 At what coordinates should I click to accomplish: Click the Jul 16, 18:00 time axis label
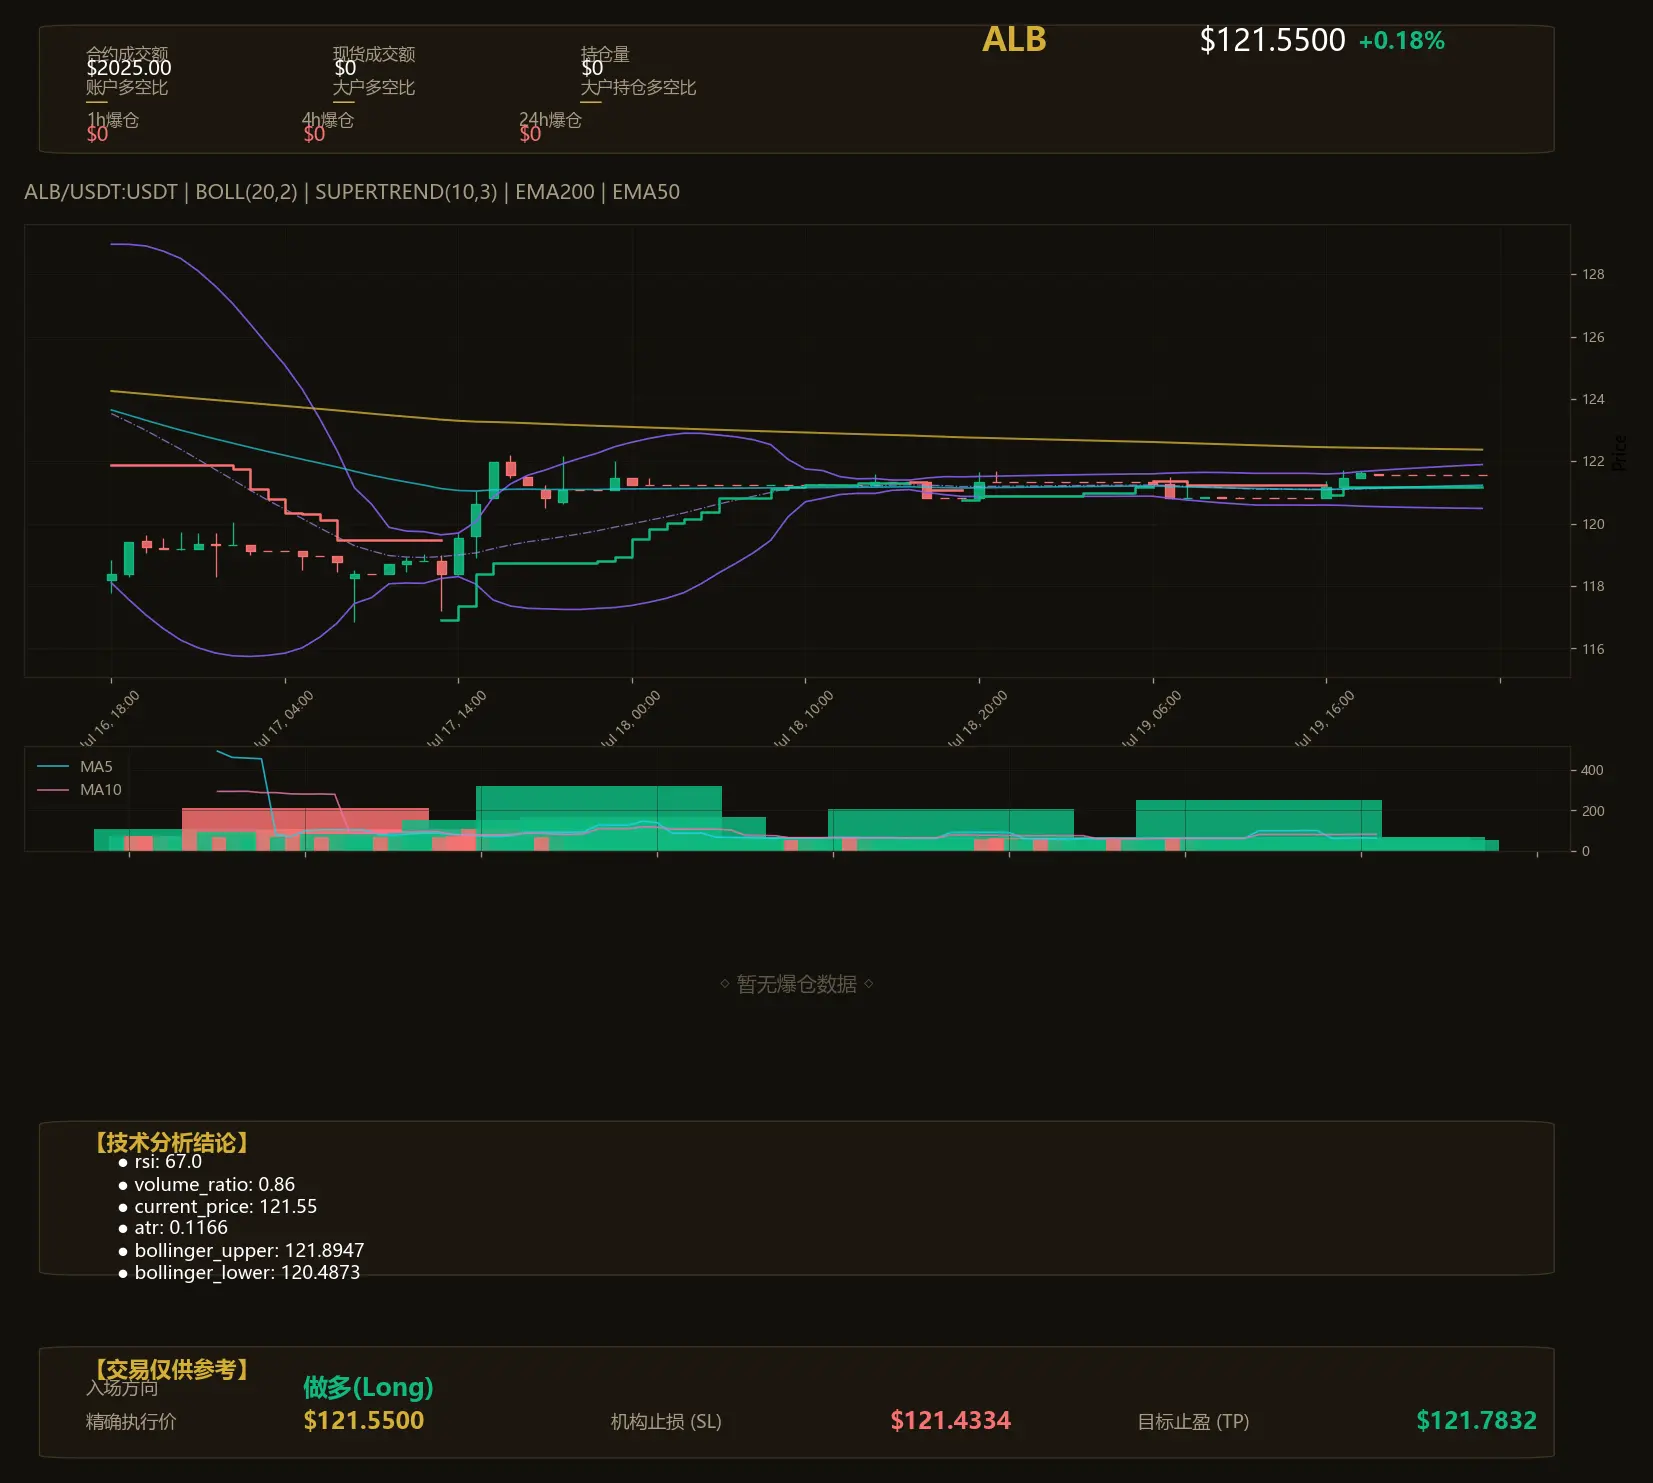point(109,718)
